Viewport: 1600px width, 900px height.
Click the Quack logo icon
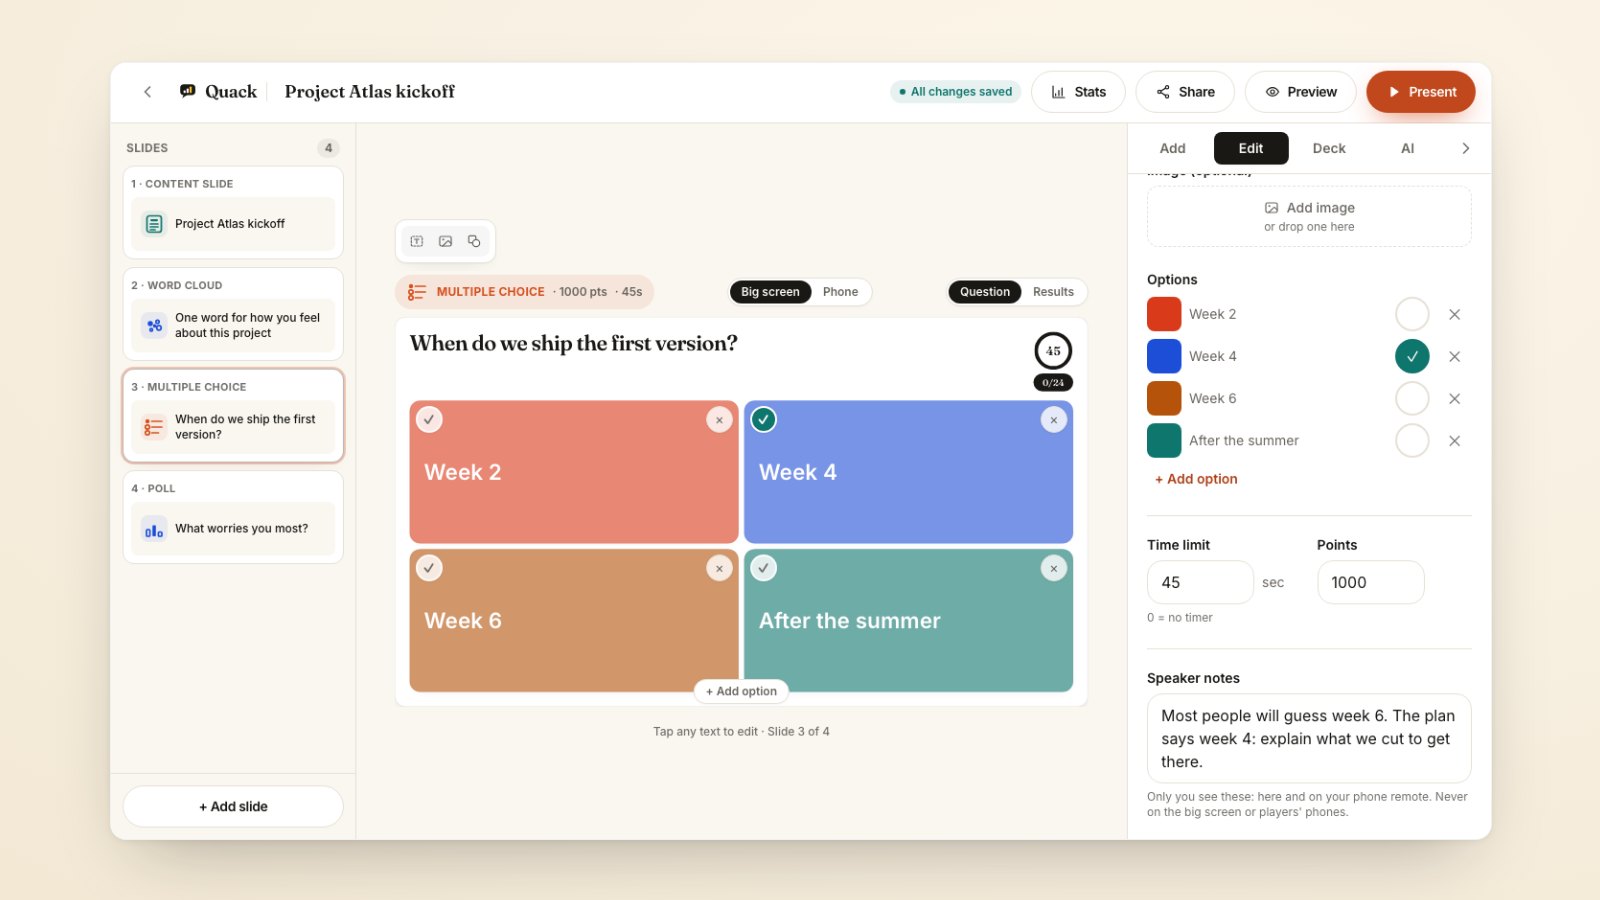pyautogui.click(x=187, y=91)
